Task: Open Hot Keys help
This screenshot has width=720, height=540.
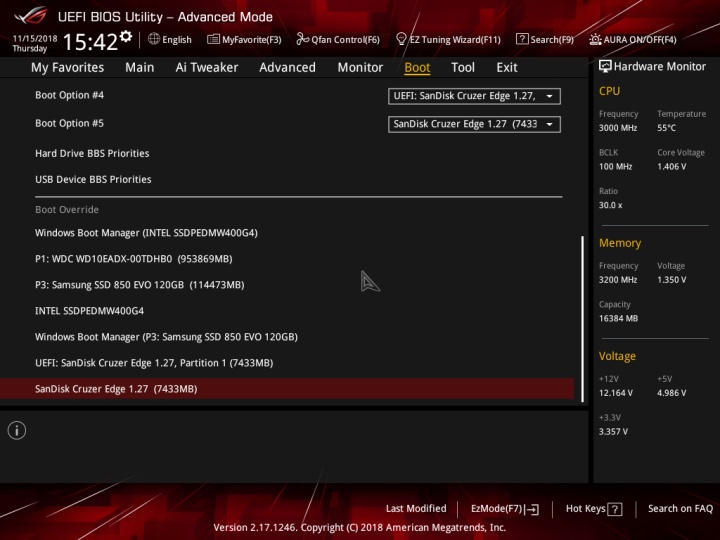Action: pyautogui.click(x=594, y=509)
